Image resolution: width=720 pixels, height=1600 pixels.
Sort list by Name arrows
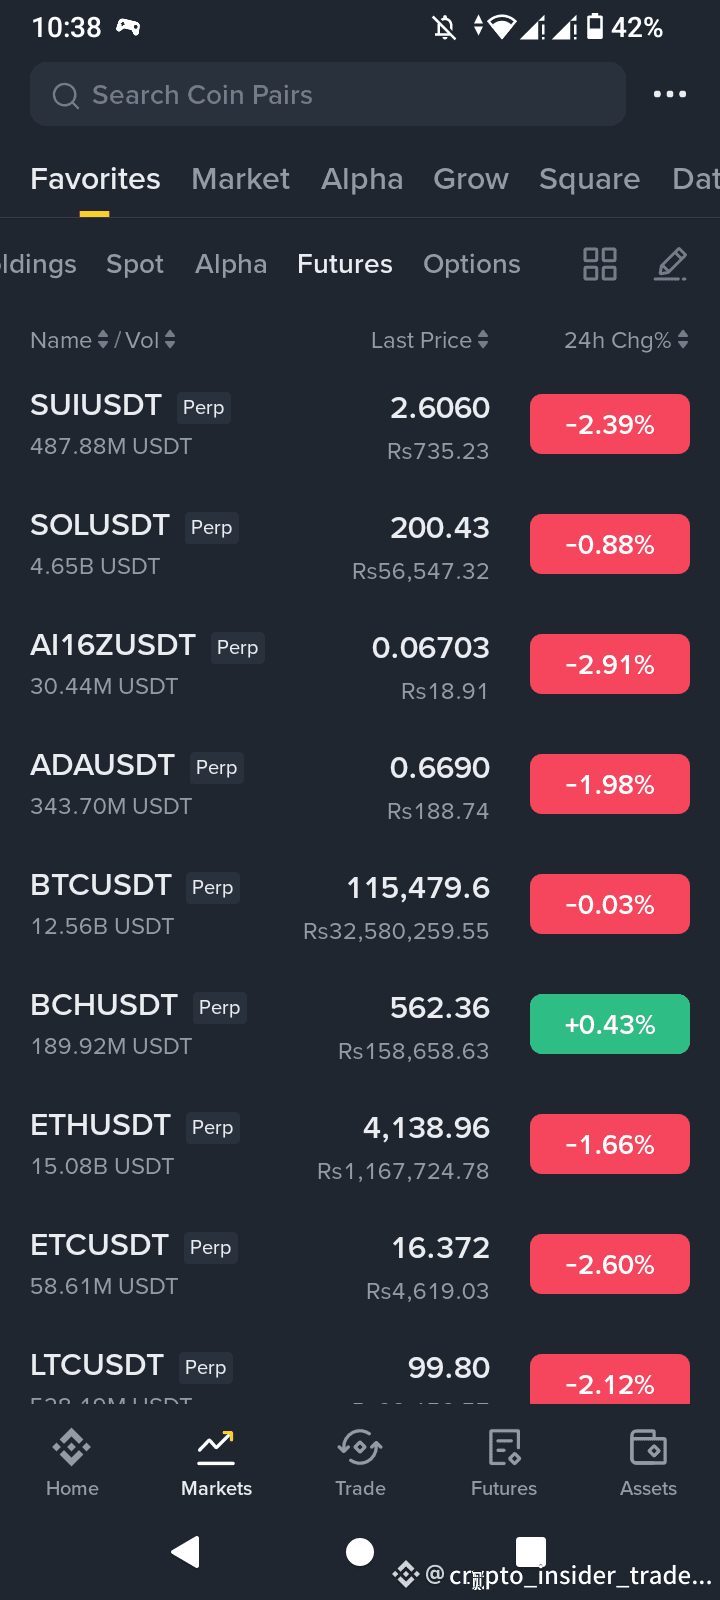(x=102, y=340)
